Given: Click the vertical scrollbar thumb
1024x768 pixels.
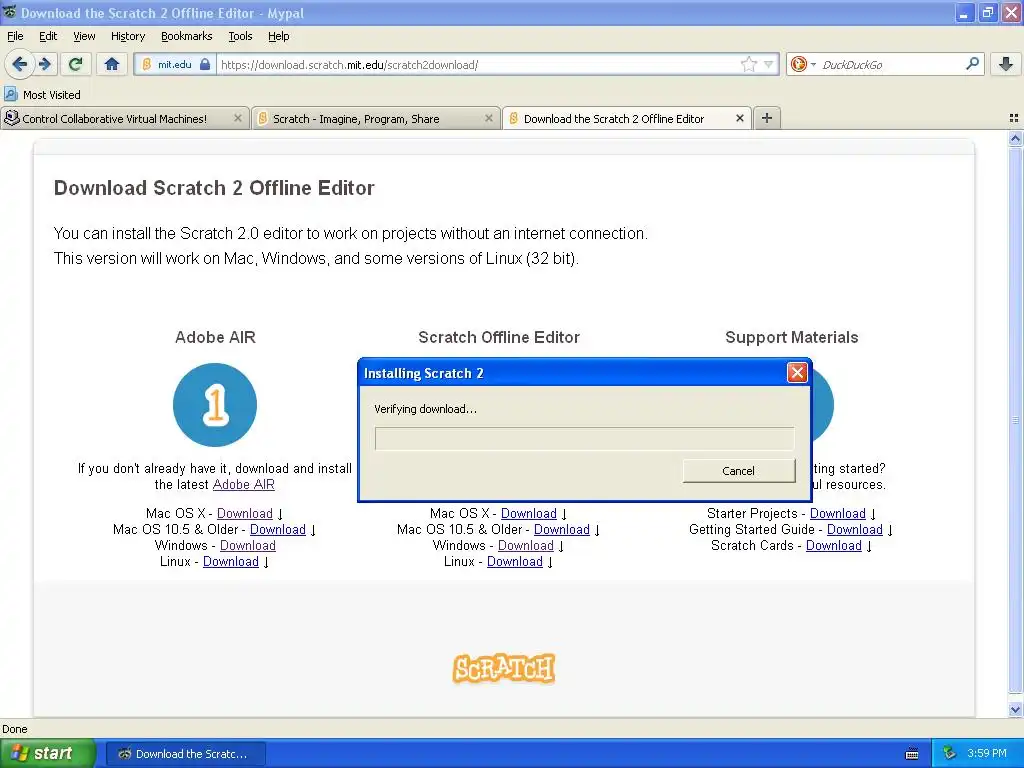Looking at the screenshot, I should click(x=1015, y=419).
